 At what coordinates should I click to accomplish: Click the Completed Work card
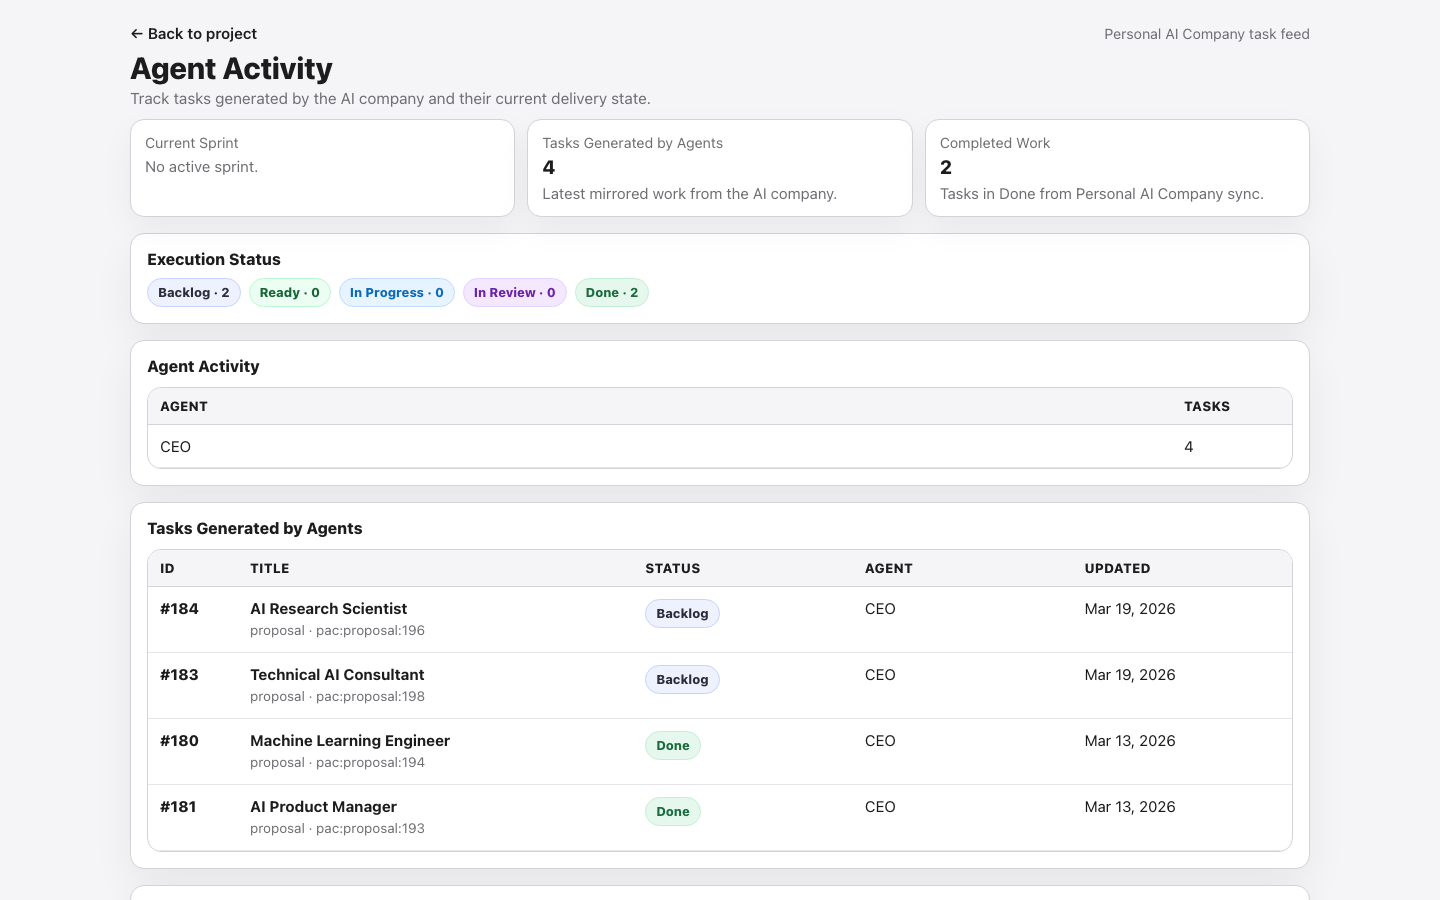1117,168
